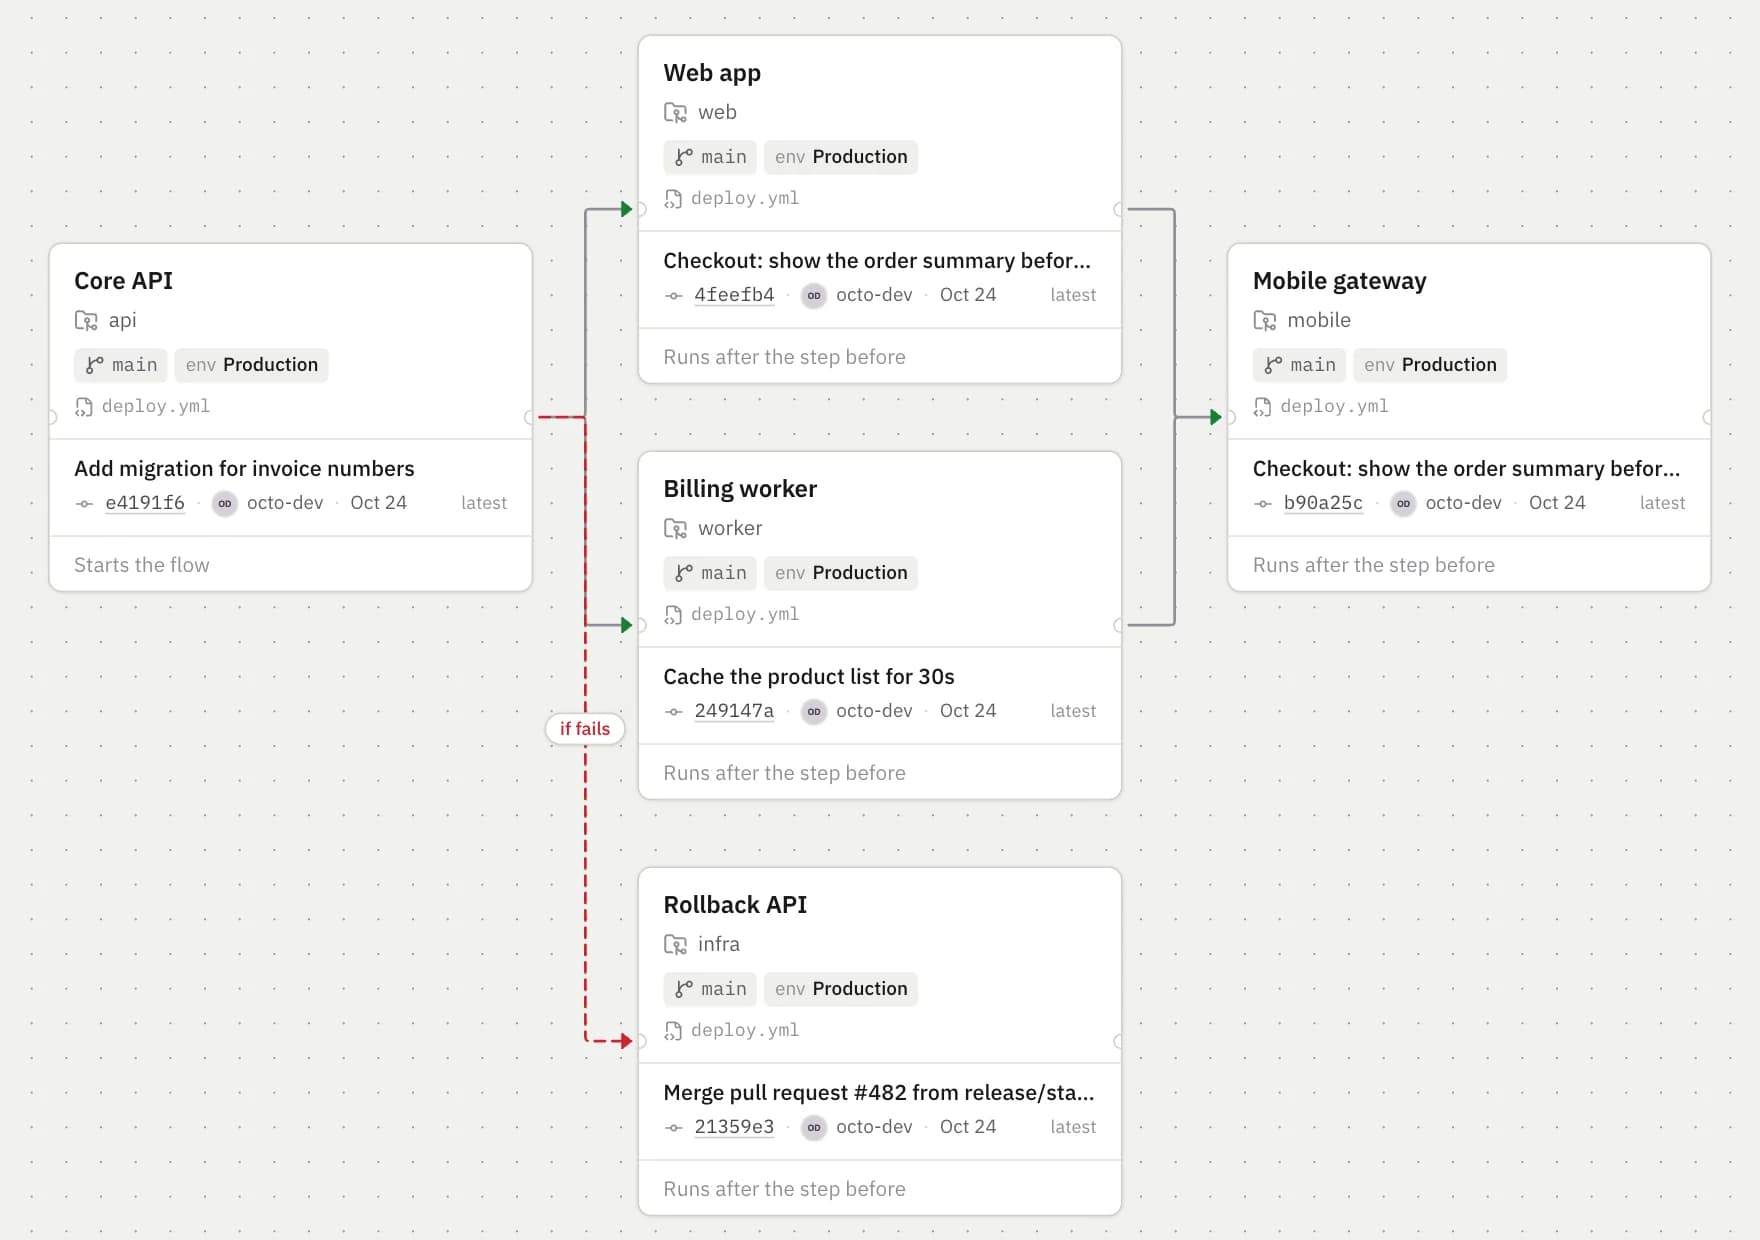This screenshot has height=1240, width=1760.
Task: Click the workflow file icon in Rollback API
Action: click(673, 1031)
